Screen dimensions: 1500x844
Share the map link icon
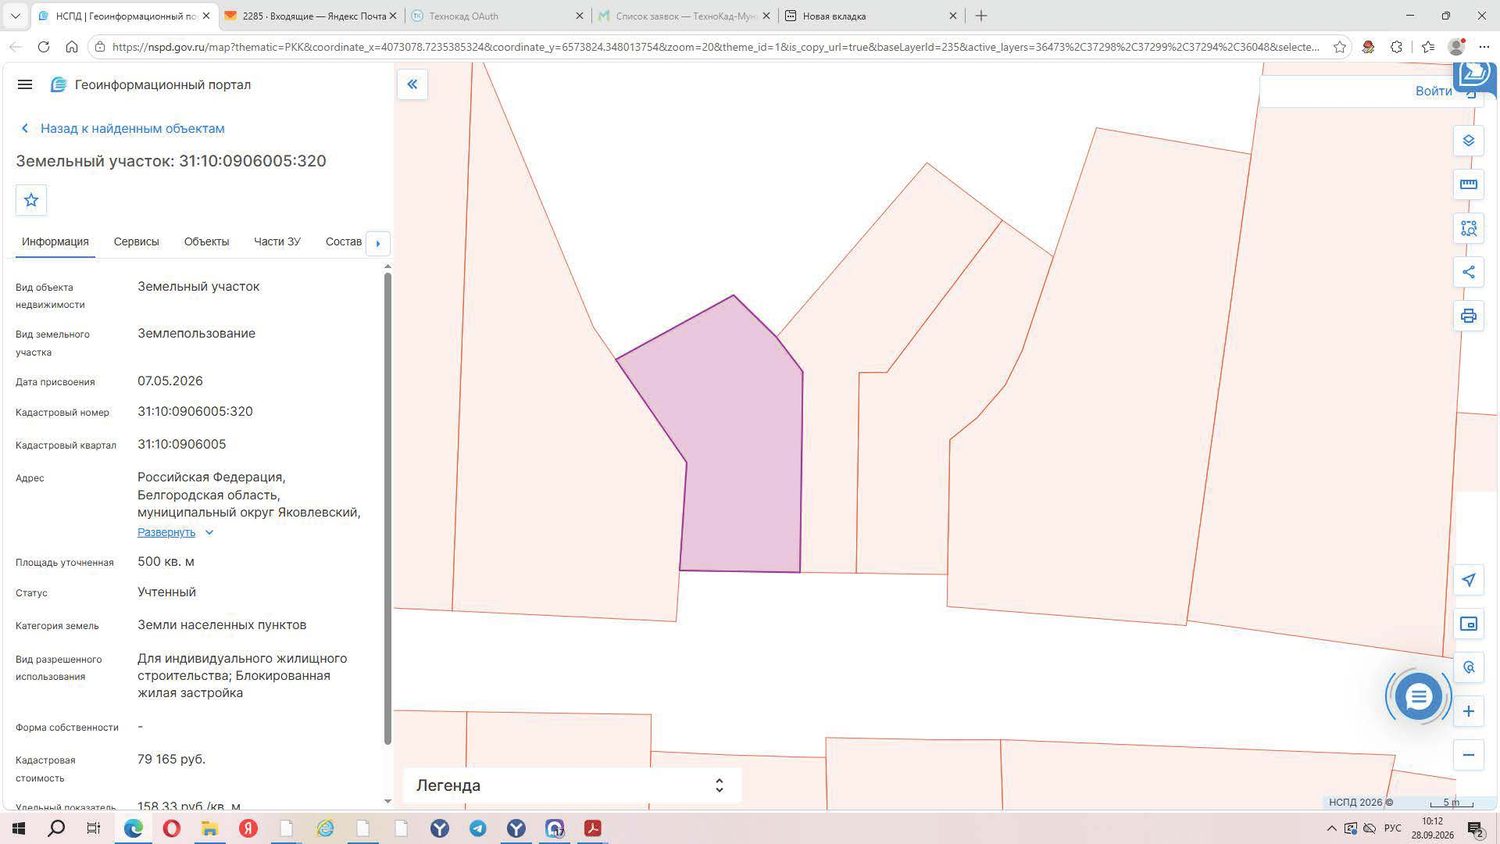[1468, 272]
